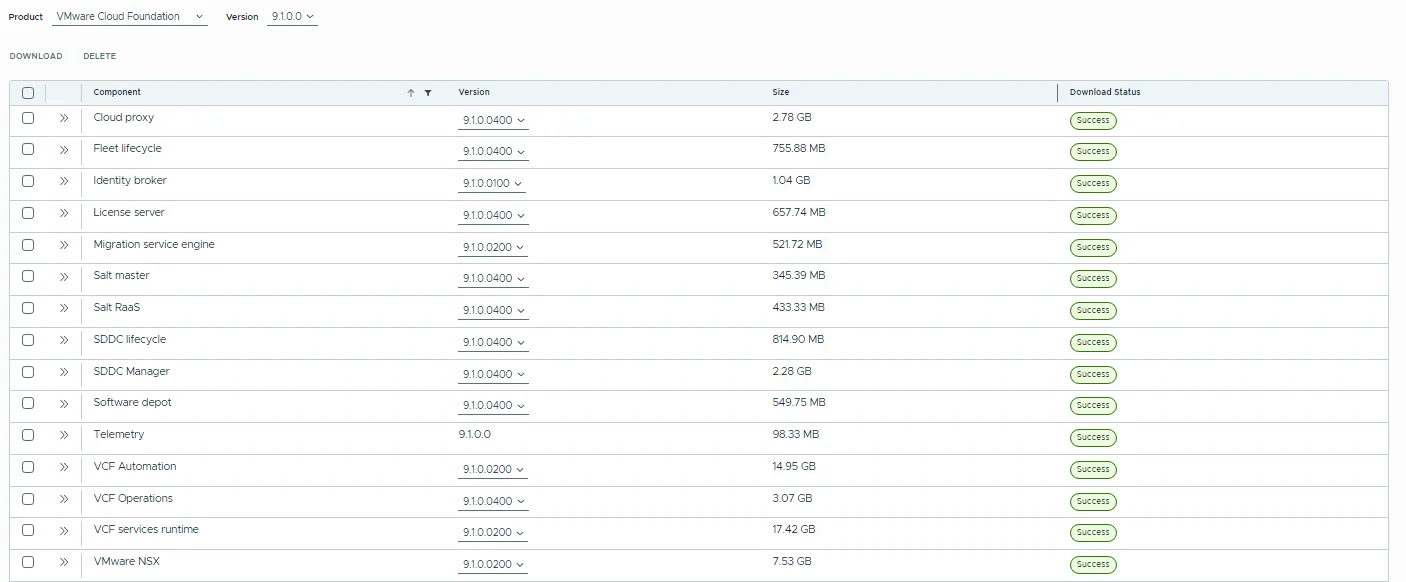The height and width of the screenshot is (582, 1406).
Task: Click the Salt master component name
Action: click(121, 276)
